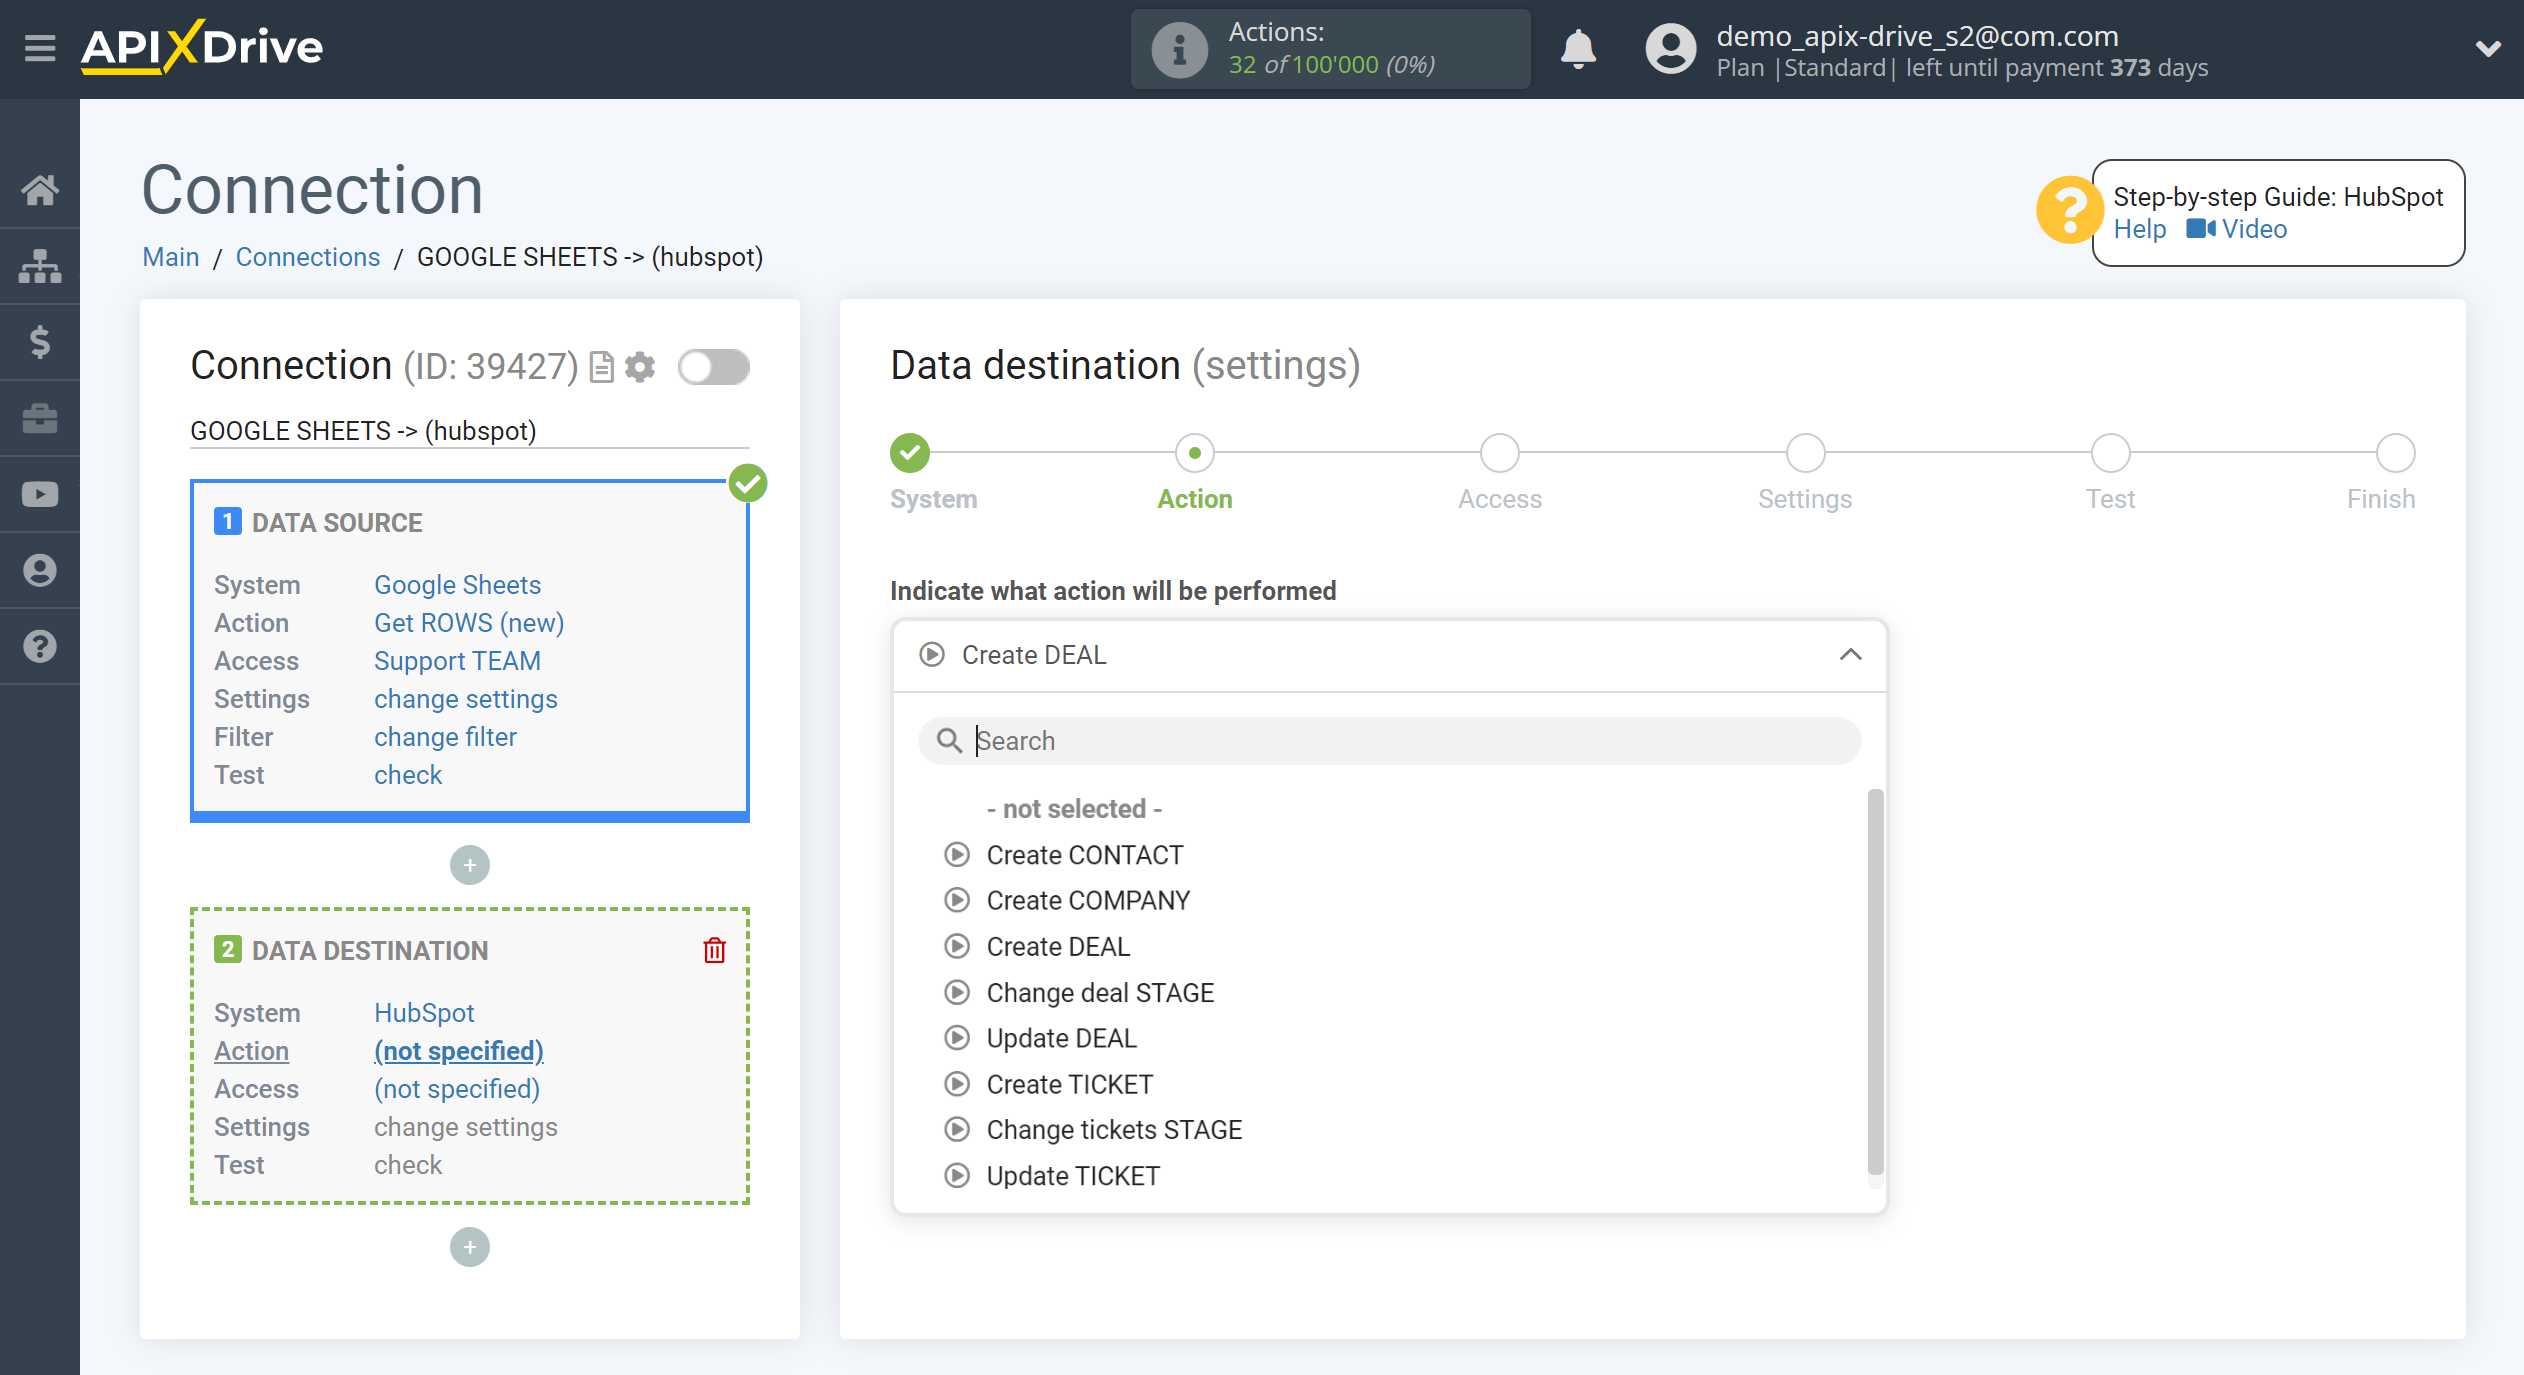This screenshot has height=1375, width=2524.
Task: Go to Main breadcrumb
Action: pos(171,257)
